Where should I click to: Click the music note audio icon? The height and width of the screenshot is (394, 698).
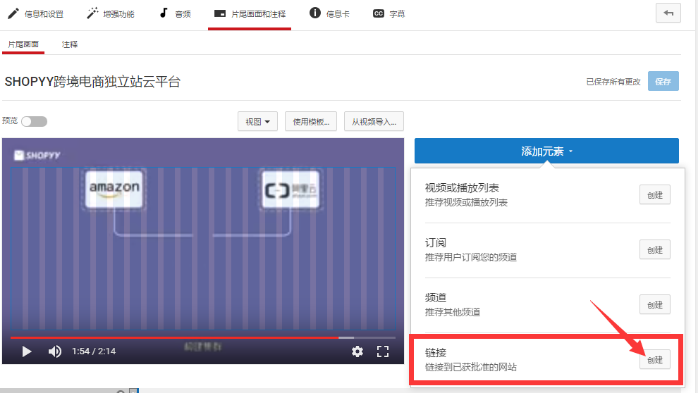tap(163, 13)
